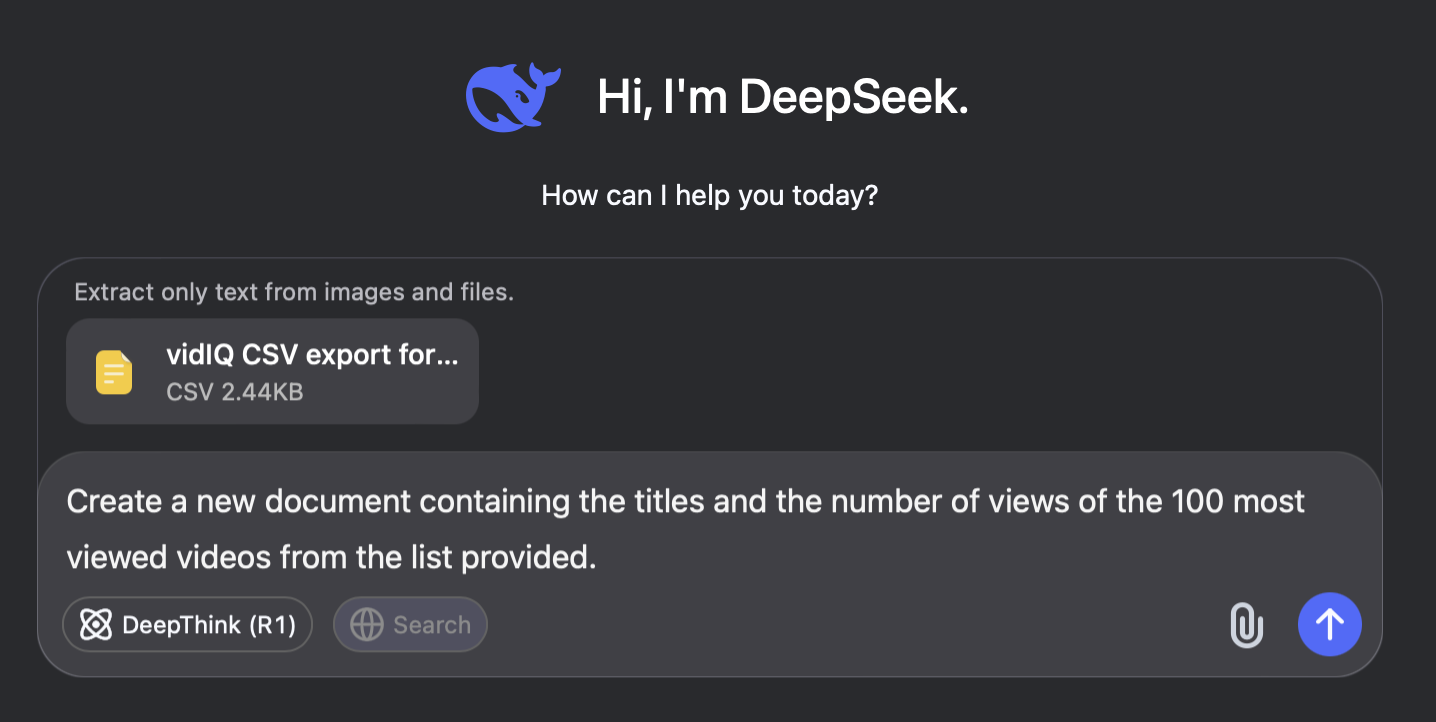1436x722 pixels.
Task: Click the "CSV 2.44KB" file size label
Action: pos(235,391)
